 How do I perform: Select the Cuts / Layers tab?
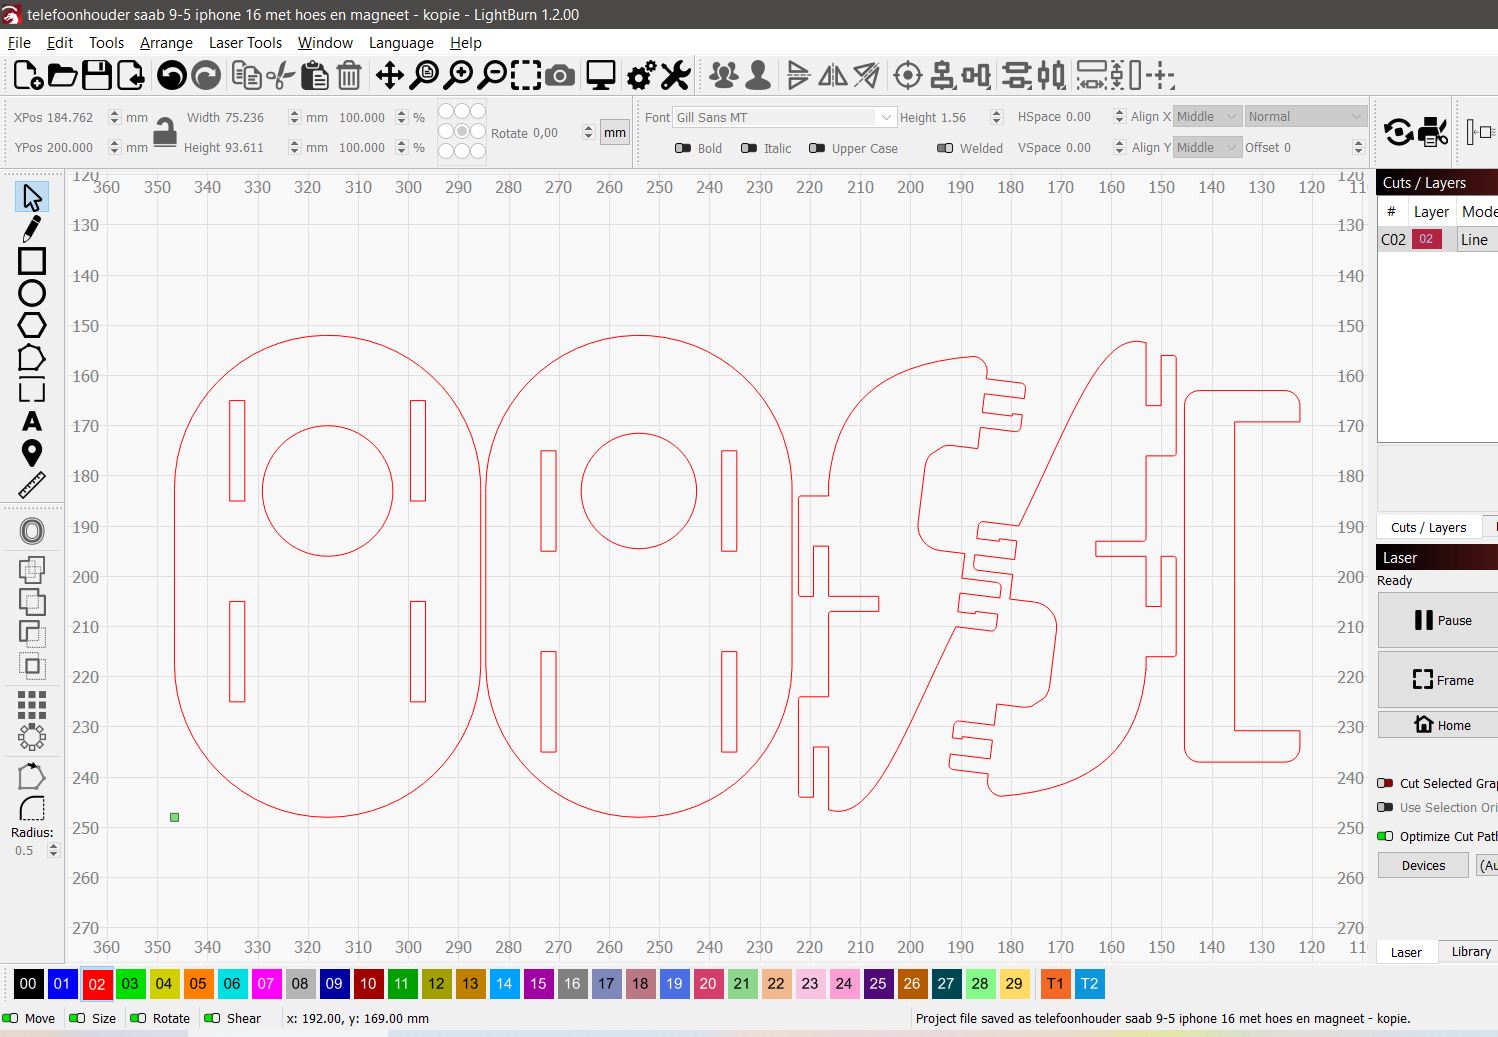coord(1428,527)
